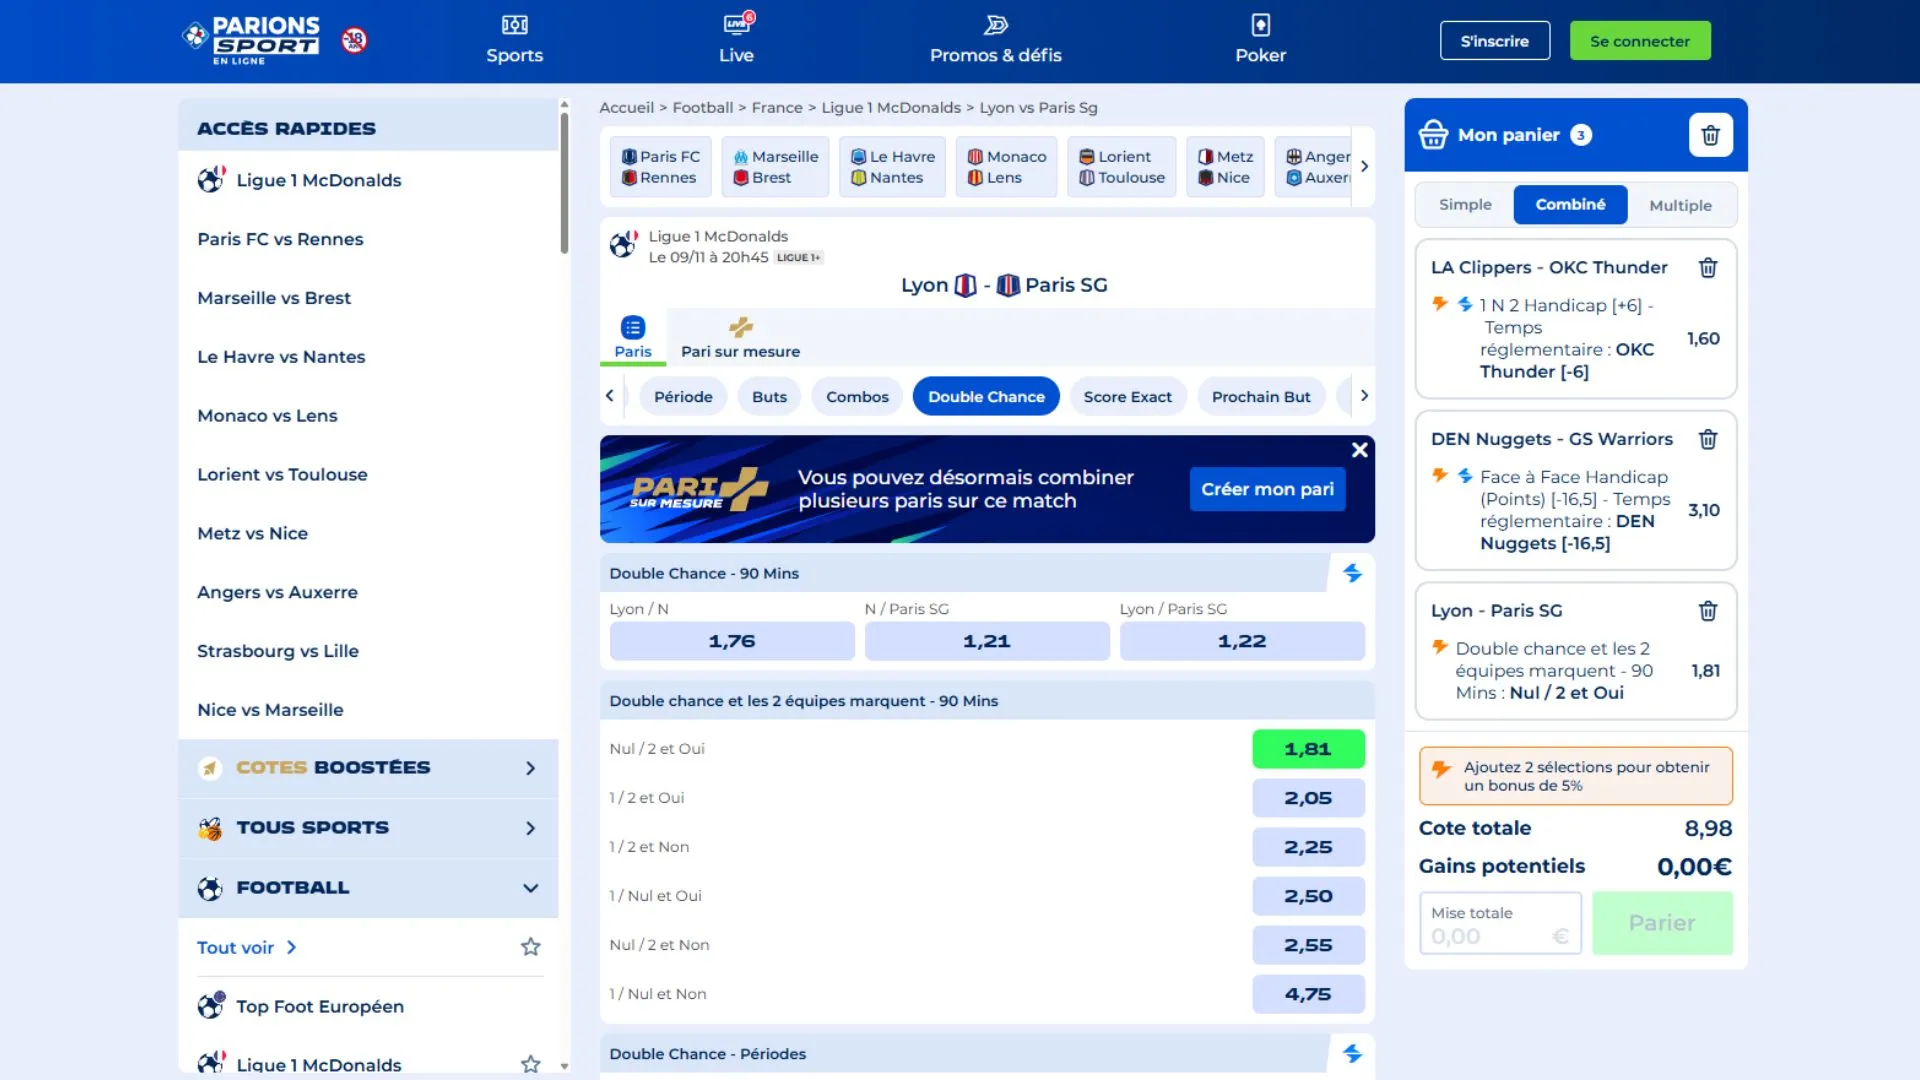The height and width of the screenshot is (1080, 1920).
Task: Toggle the Ligue 1 McDonalds favorite star
Action: [x=530, y=1064]
